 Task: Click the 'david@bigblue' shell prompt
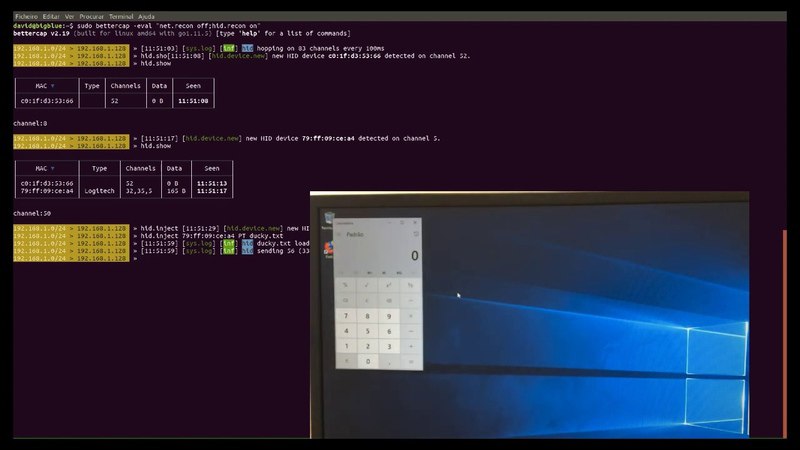38,26
